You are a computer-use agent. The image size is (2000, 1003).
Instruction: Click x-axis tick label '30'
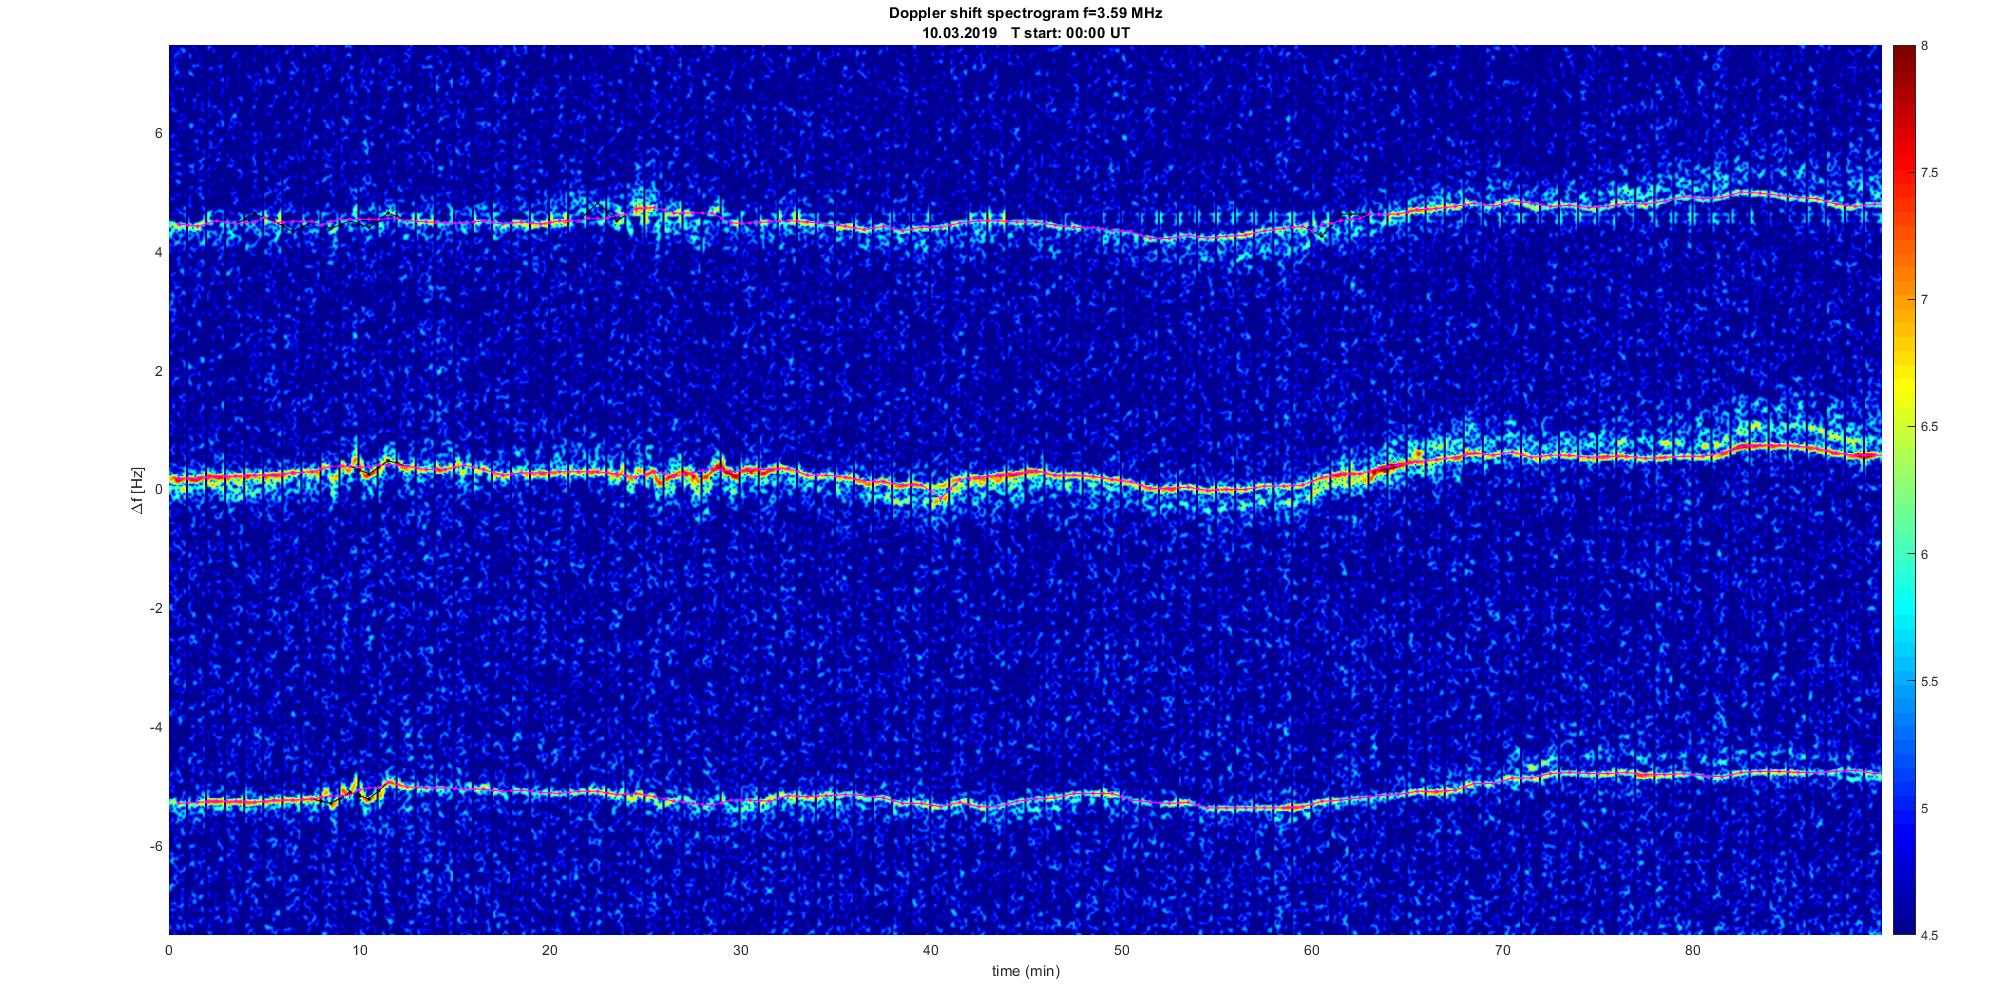(740, 949)
